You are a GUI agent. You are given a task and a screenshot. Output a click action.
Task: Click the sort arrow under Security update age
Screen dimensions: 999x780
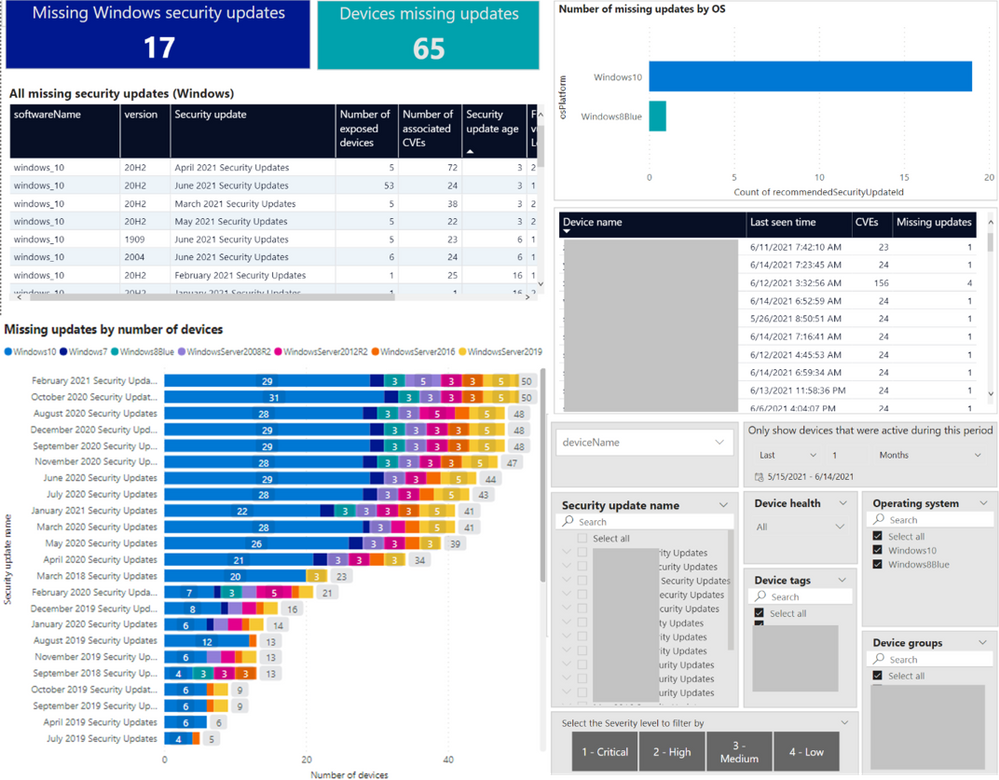[x=471, y=151]
